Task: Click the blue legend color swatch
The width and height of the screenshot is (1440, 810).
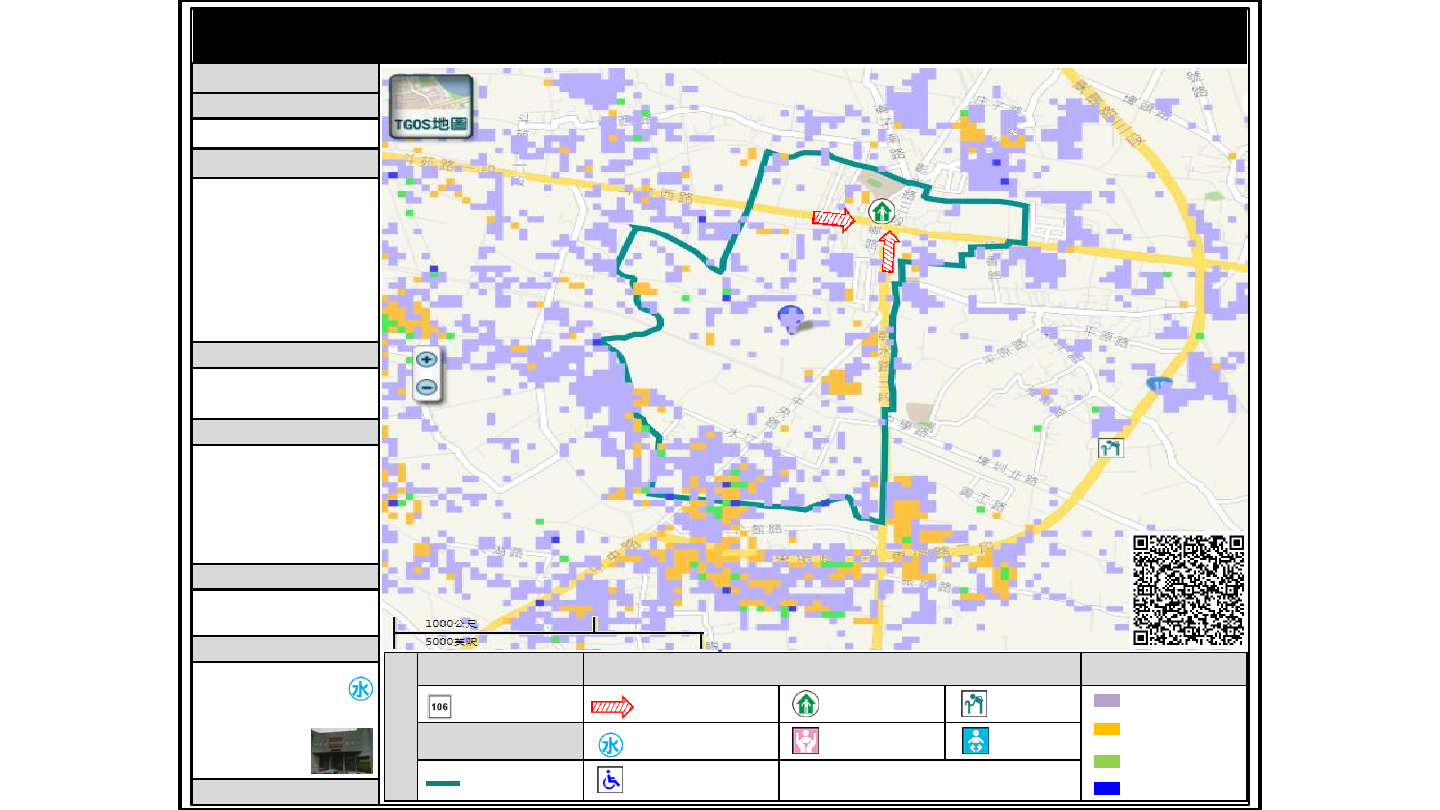Action: (x=1106, y=788)
